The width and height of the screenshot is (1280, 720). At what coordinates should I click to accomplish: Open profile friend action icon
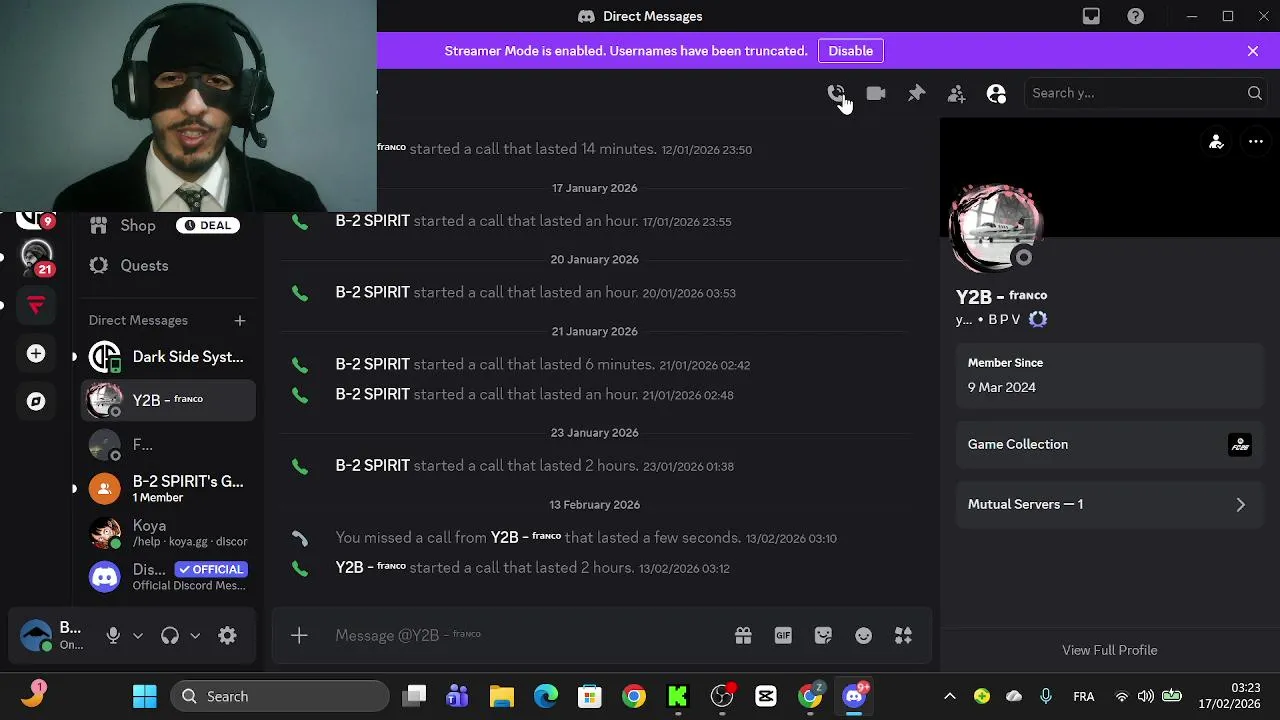pyautogui.click(x=1216, y=142)
